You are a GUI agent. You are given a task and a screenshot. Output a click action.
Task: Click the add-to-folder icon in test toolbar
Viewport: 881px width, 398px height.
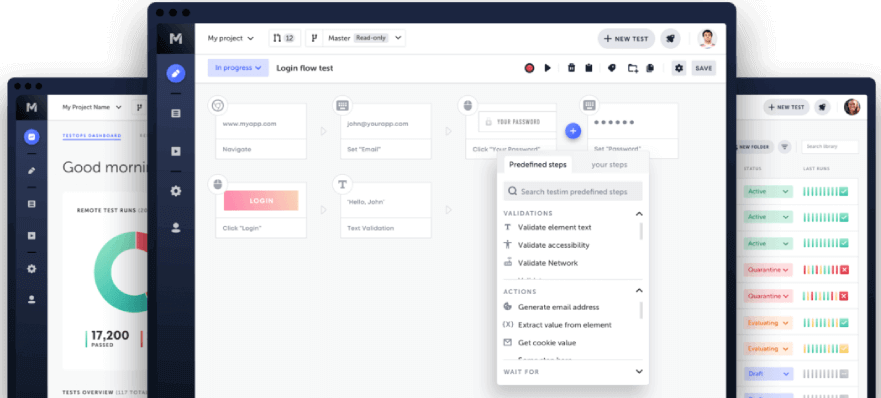coord(633,68)
